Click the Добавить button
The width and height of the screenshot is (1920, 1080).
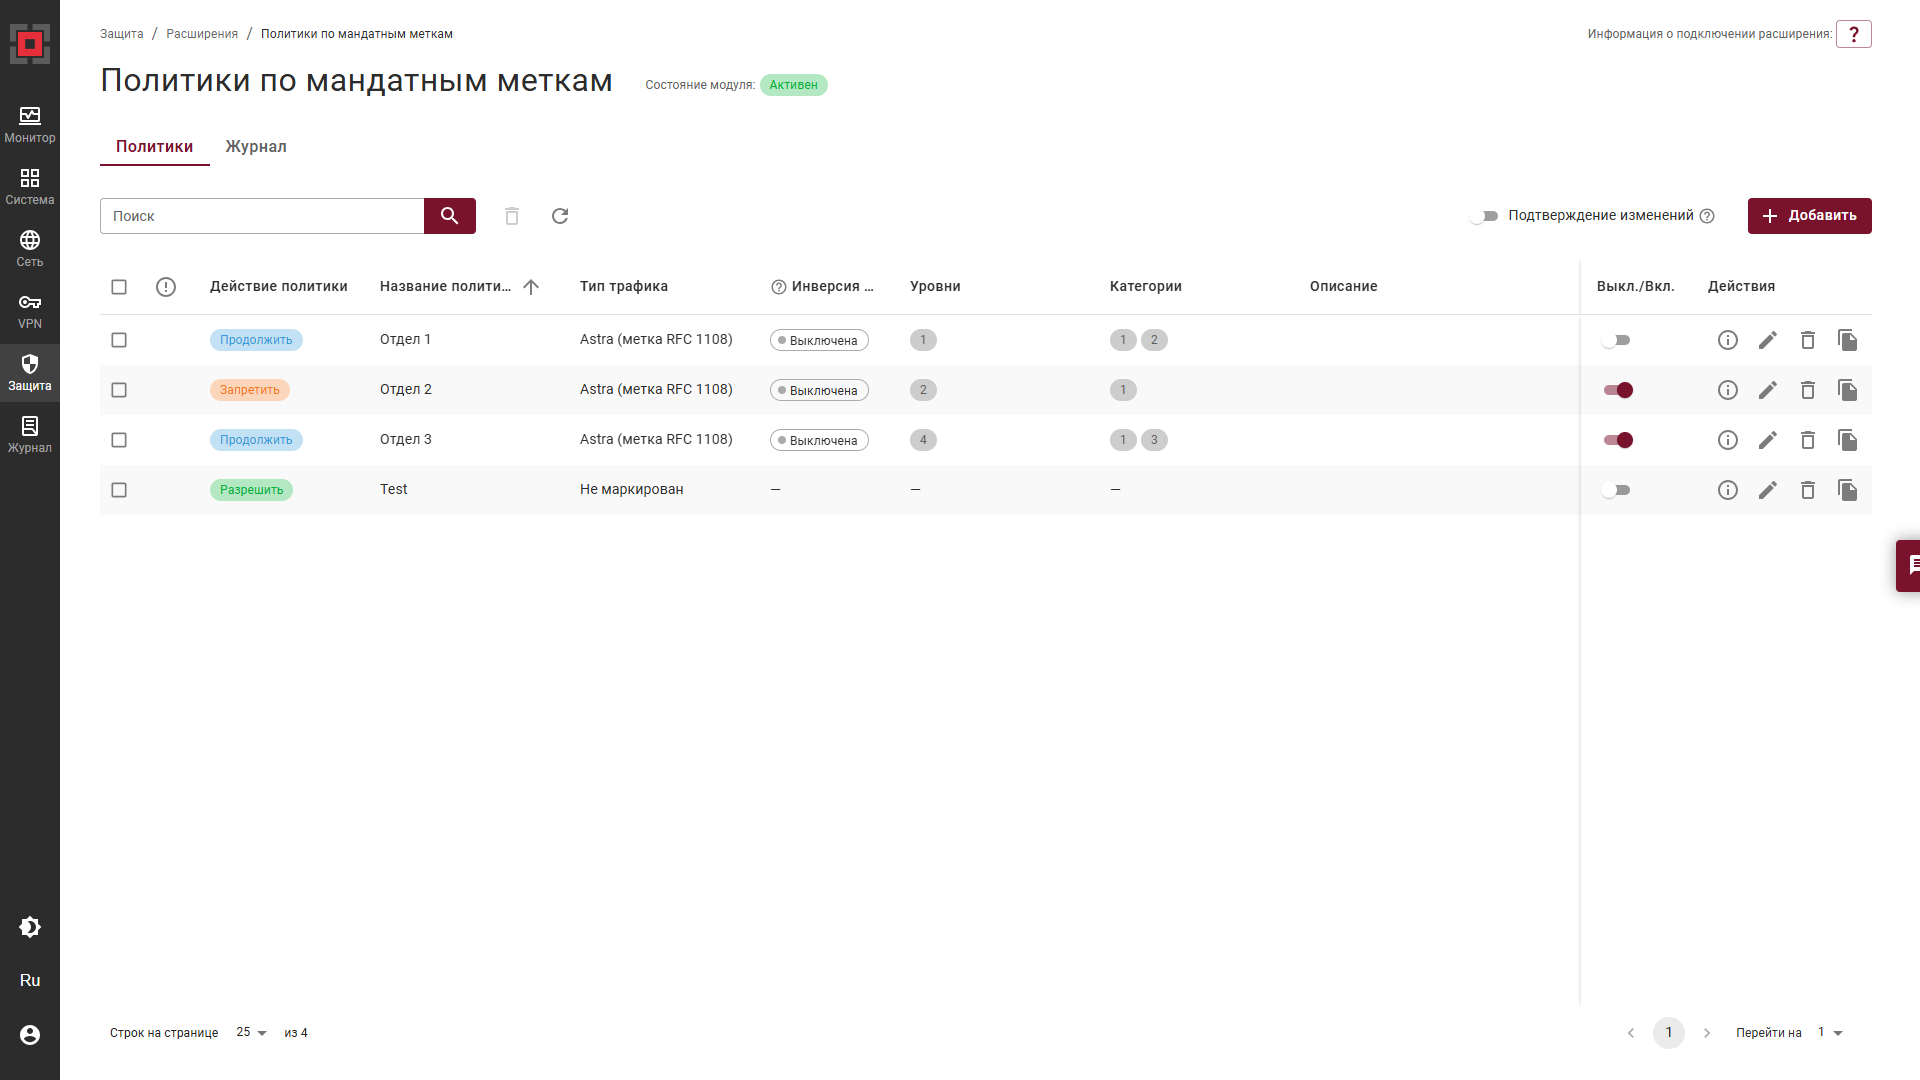point(1809,216)
